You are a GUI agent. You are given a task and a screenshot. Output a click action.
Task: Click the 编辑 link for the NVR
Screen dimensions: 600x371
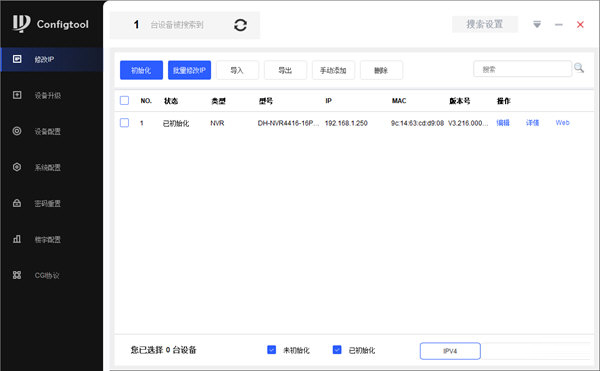(x=503, y=123)
